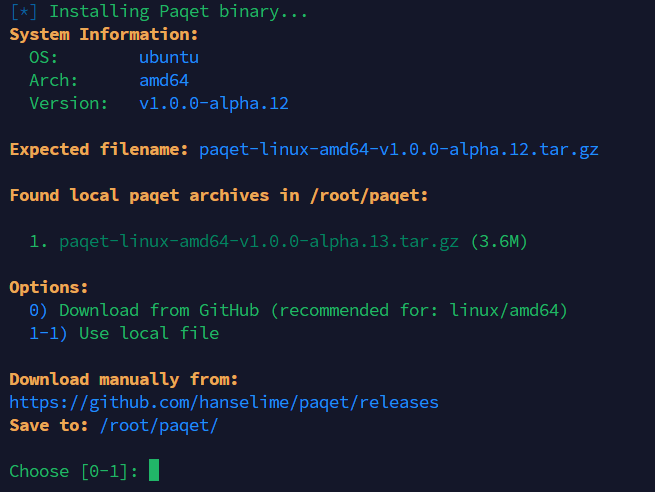Click the (3.6M) file size text

pyautogui.click(x=499, y=242)
